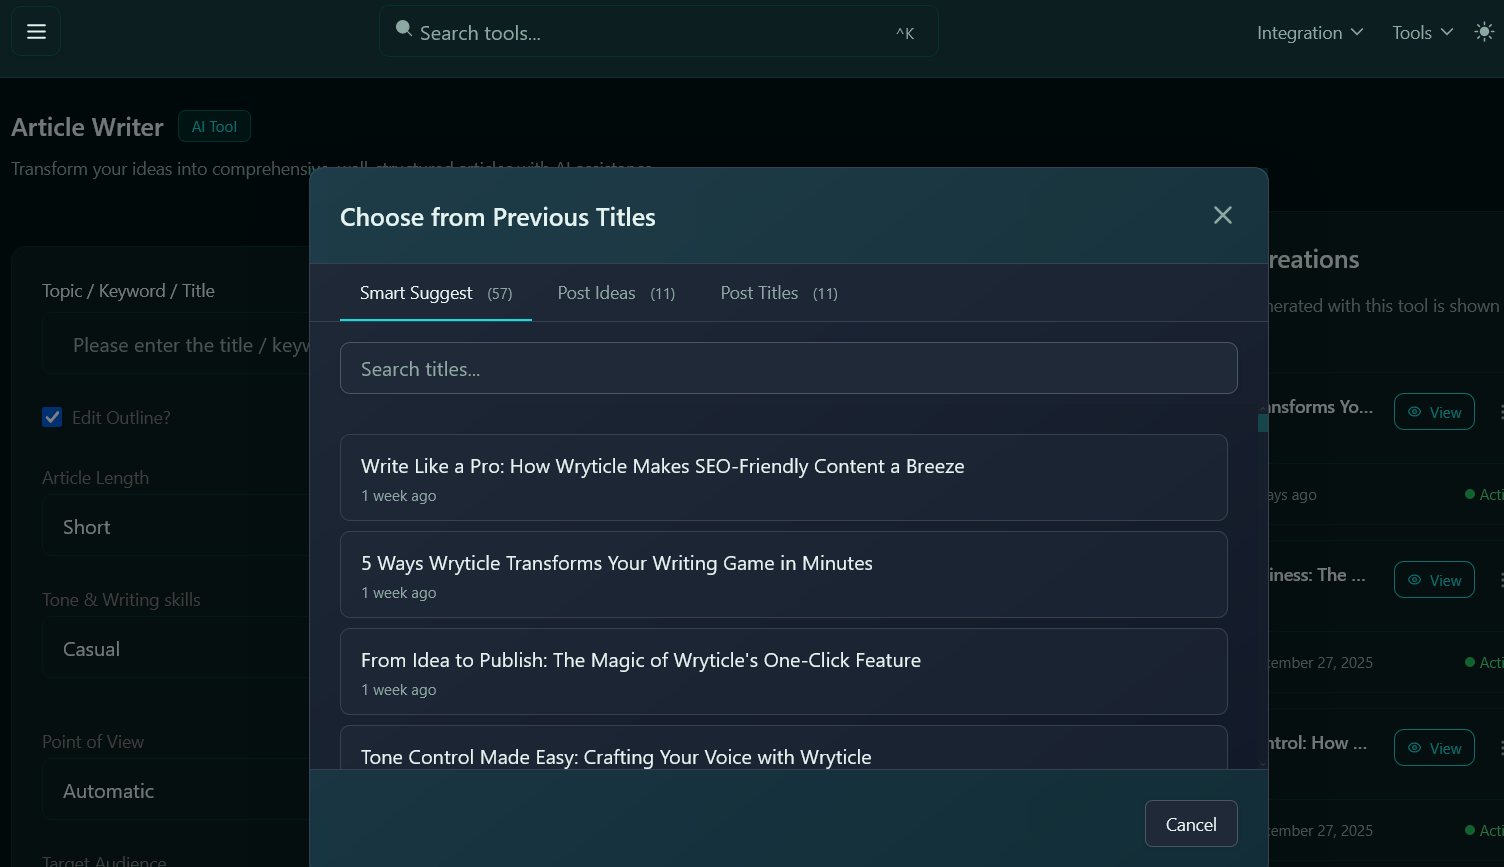Click the eye icon on the middle View button
The width and height of the screenshot is (1504, 867).
click(x=1415, y=579)
